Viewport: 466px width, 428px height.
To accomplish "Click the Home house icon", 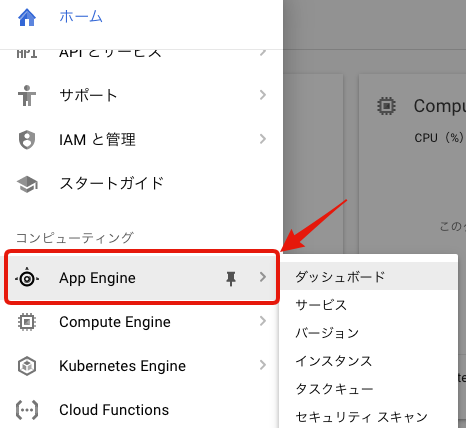I will 27,17.
